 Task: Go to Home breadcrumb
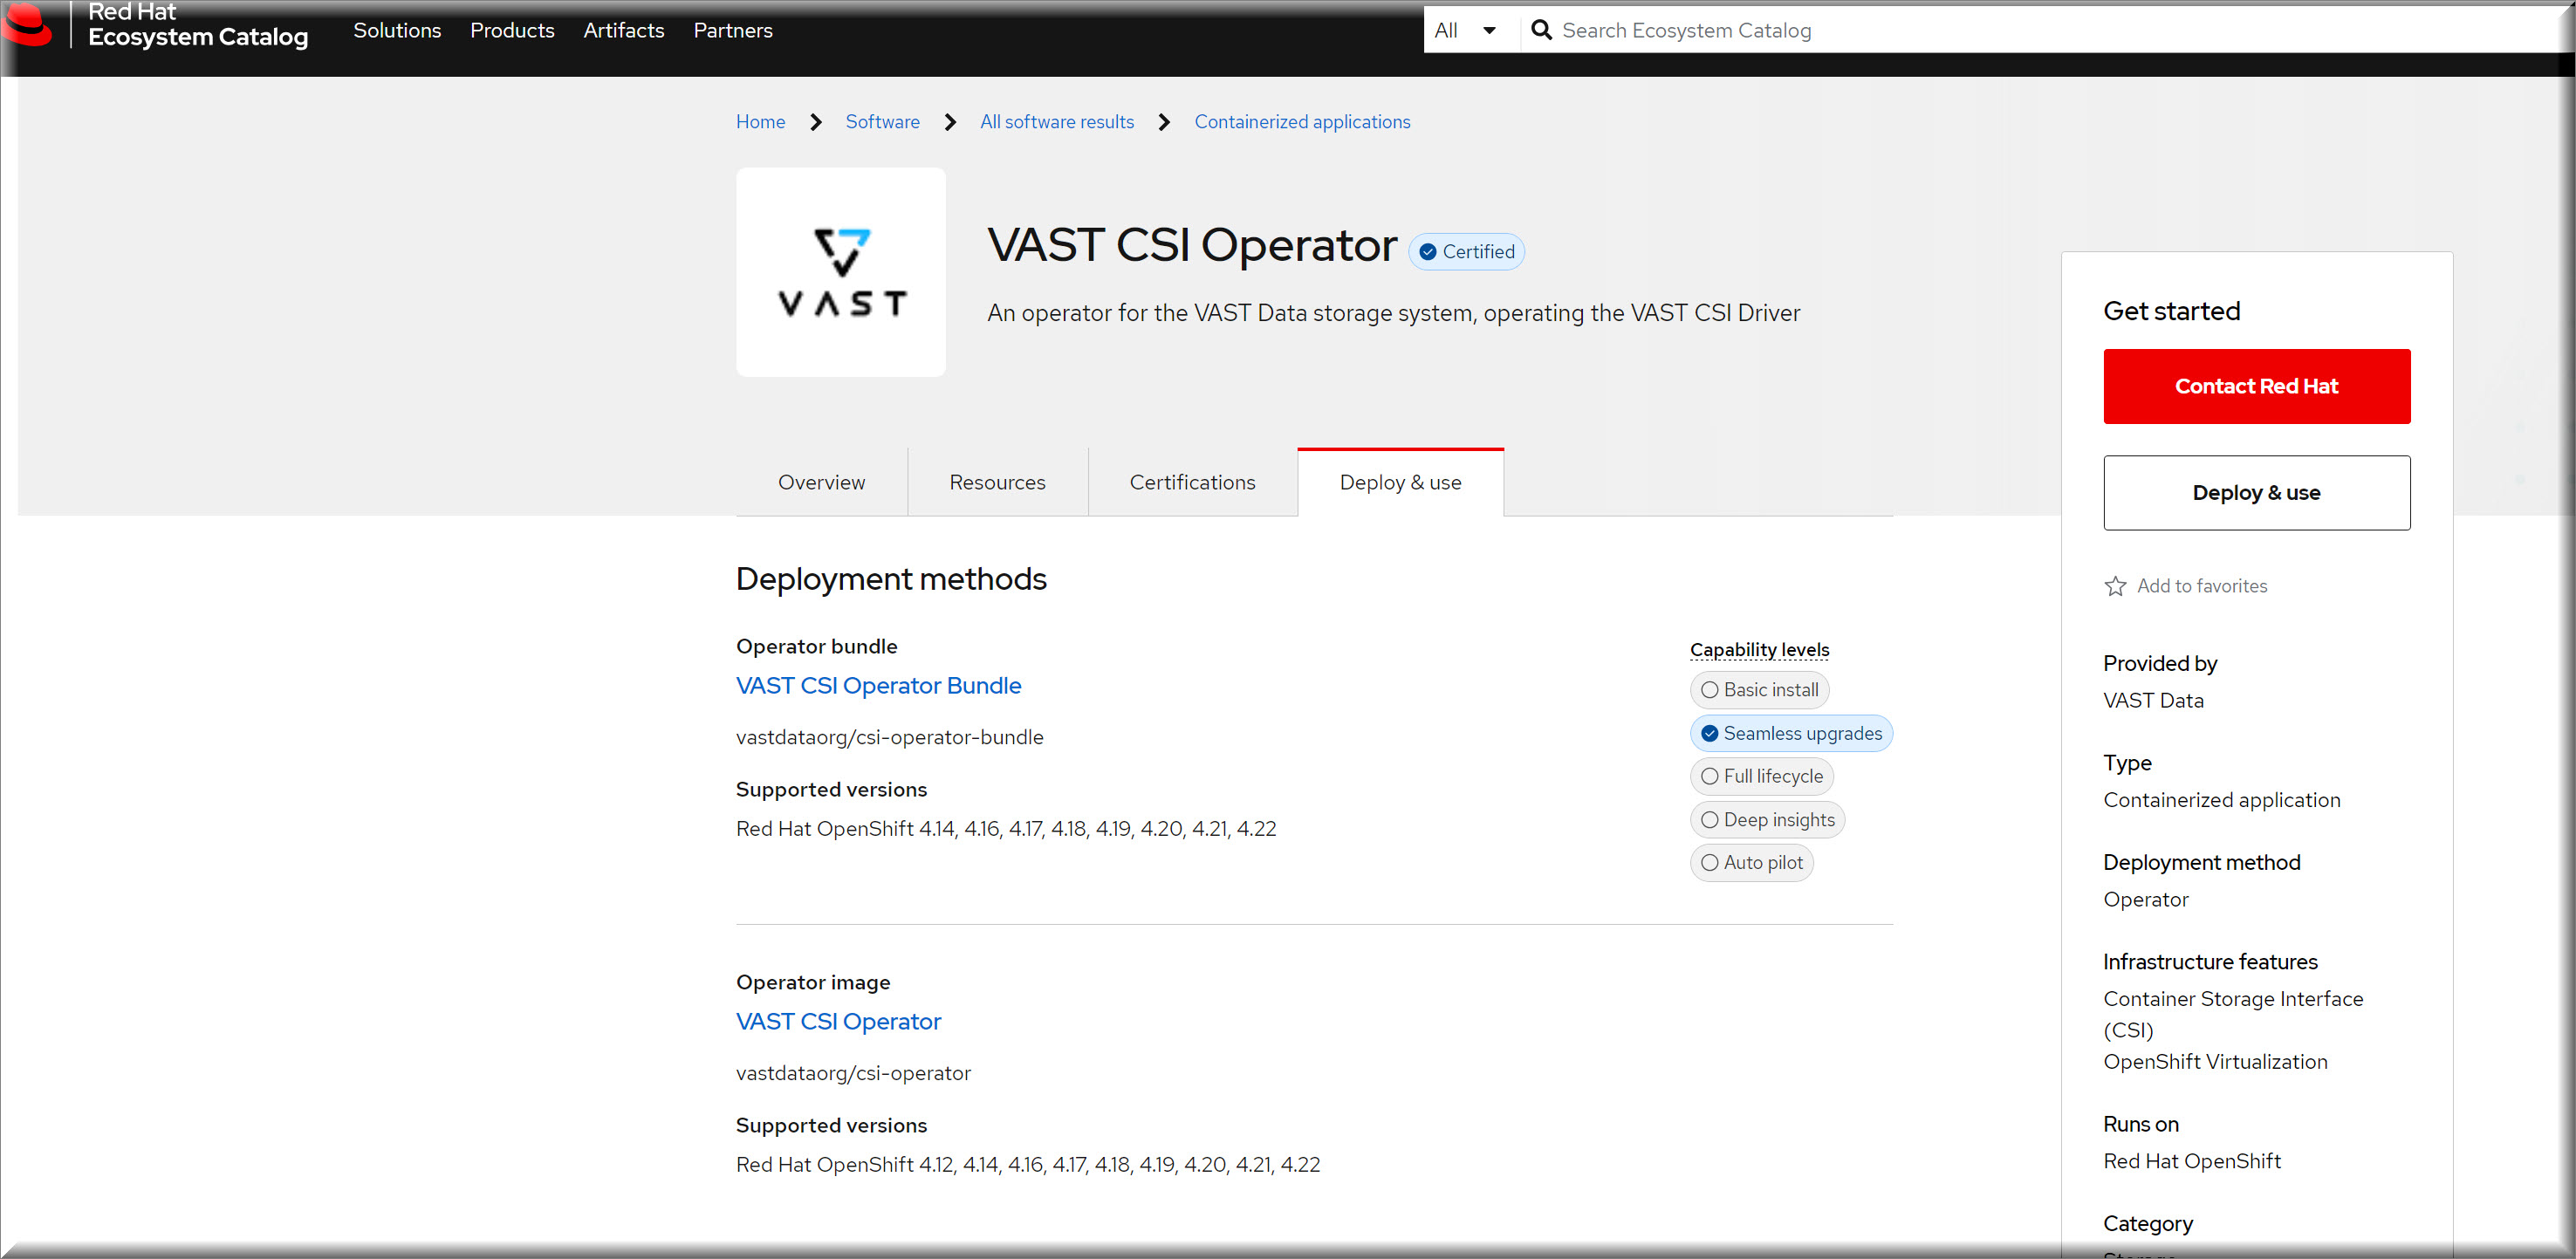coord(761,122)
